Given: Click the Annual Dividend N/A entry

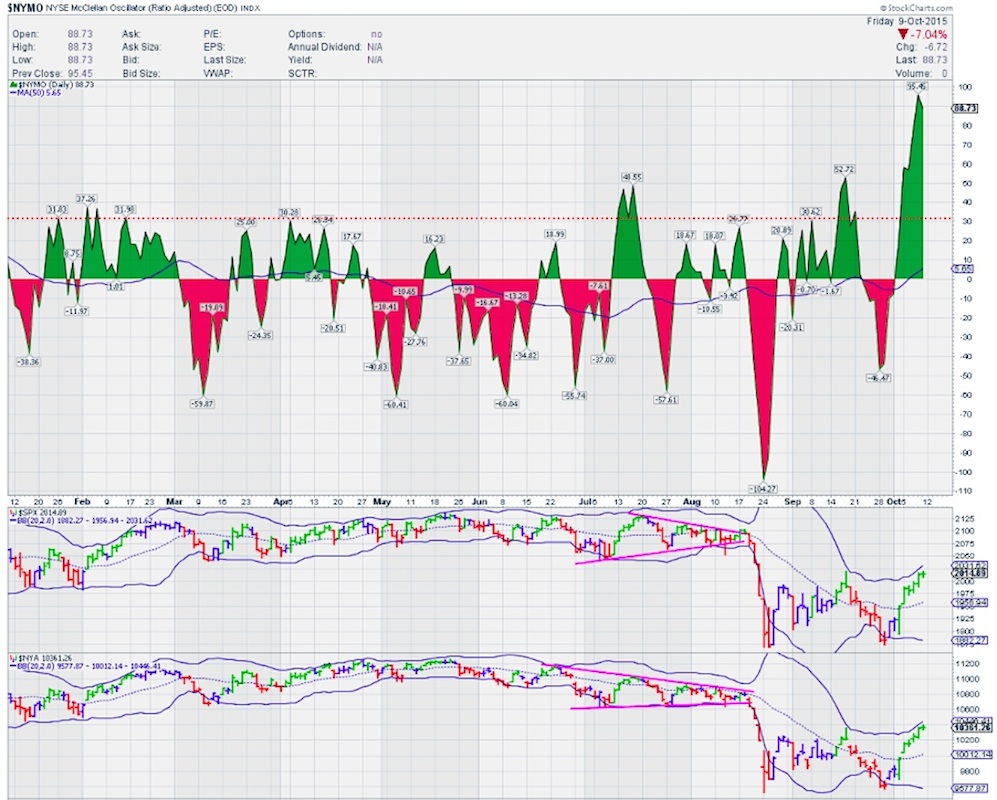Looking at the screenshot, I should [x=335, y=47].
